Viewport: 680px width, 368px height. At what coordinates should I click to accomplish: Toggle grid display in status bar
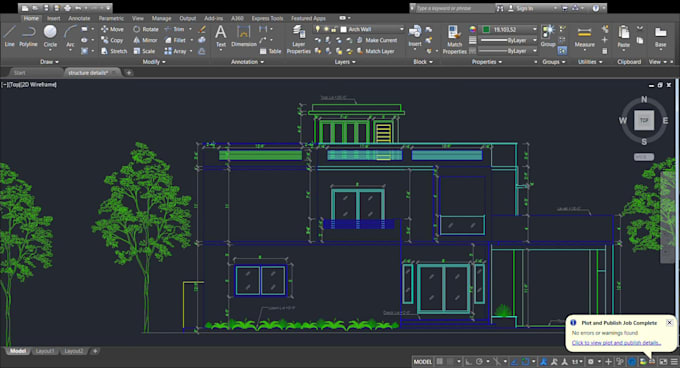pyautogui.click(x=440, y=361)
